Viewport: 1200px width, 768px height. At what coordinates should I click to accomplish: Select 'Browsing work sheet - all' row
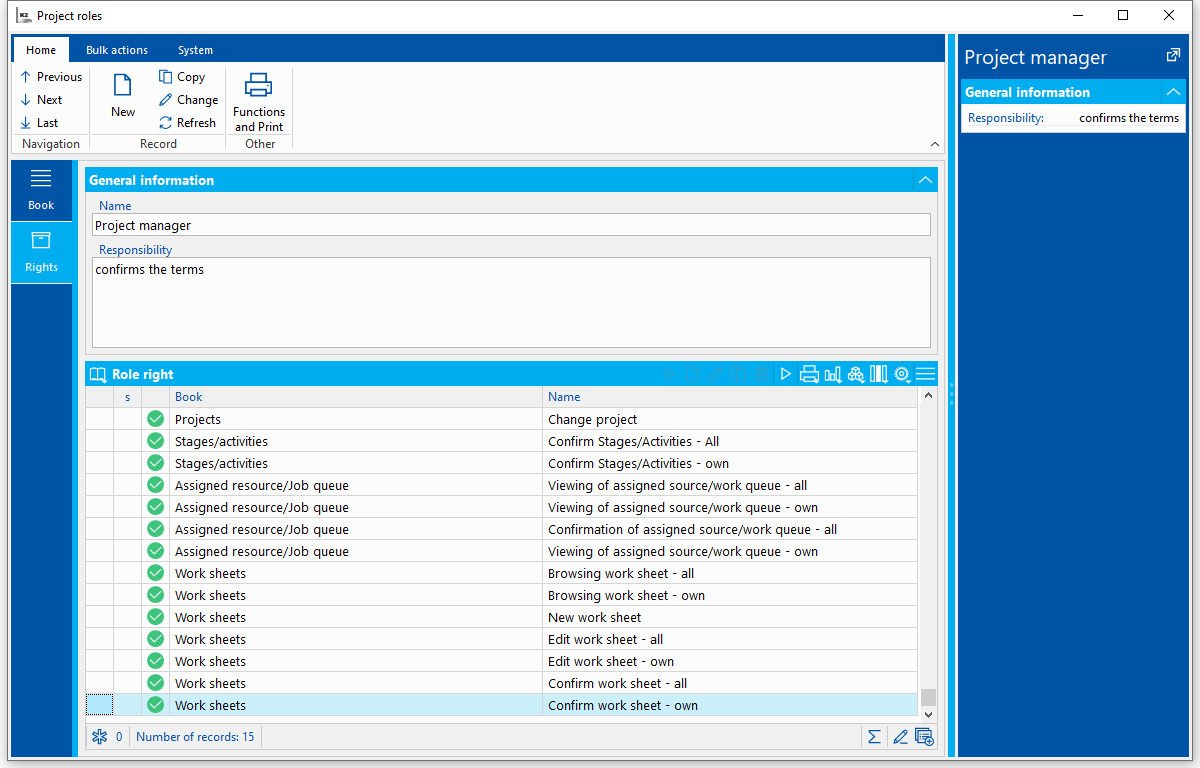pyautogui.click(x=501, y=573)
